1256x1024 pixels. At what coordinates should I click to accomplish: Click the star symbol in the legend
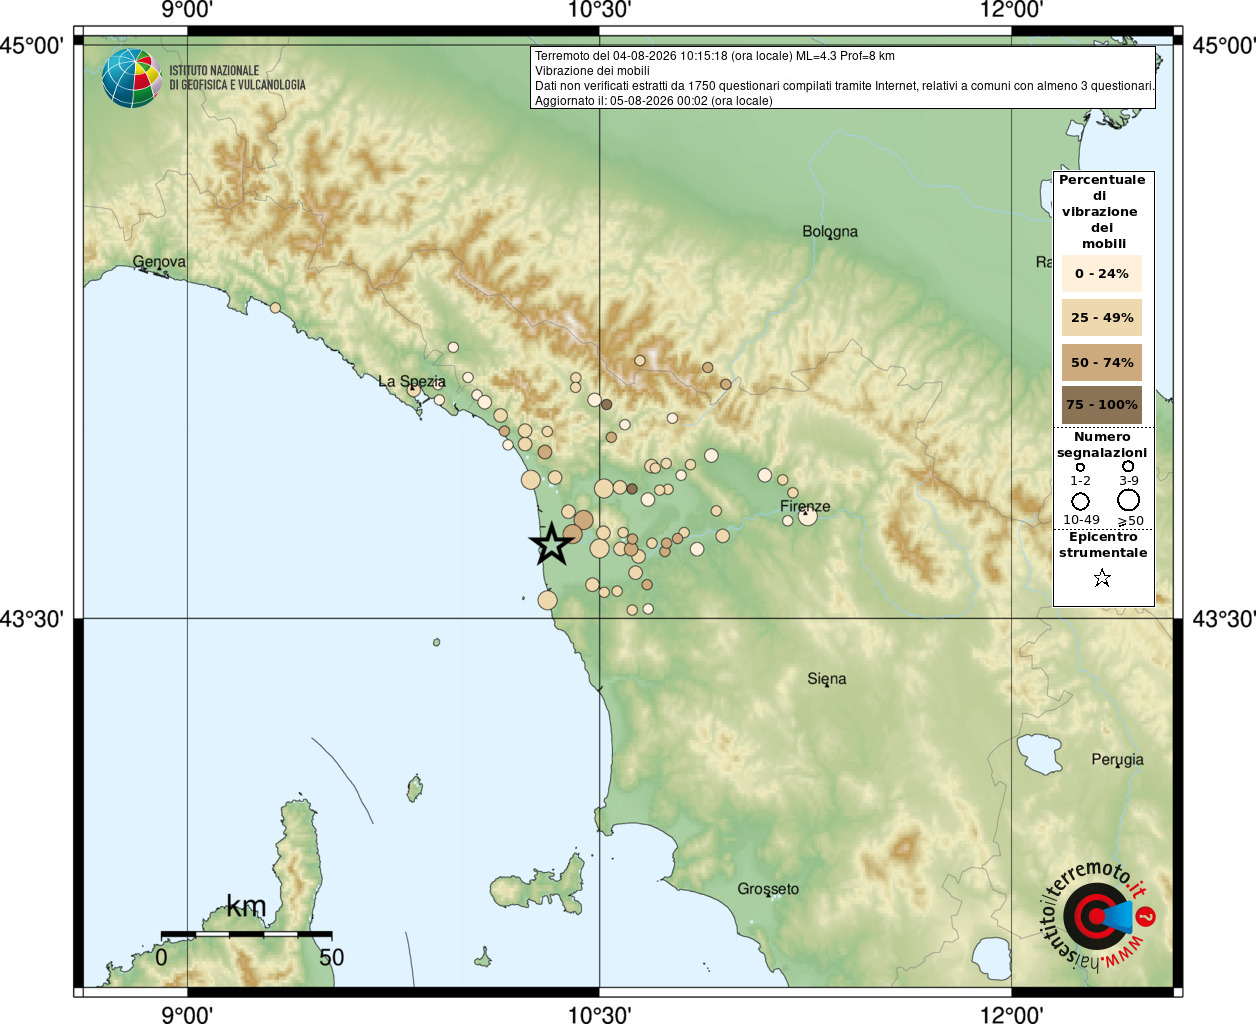click(x=1102, y=578)
